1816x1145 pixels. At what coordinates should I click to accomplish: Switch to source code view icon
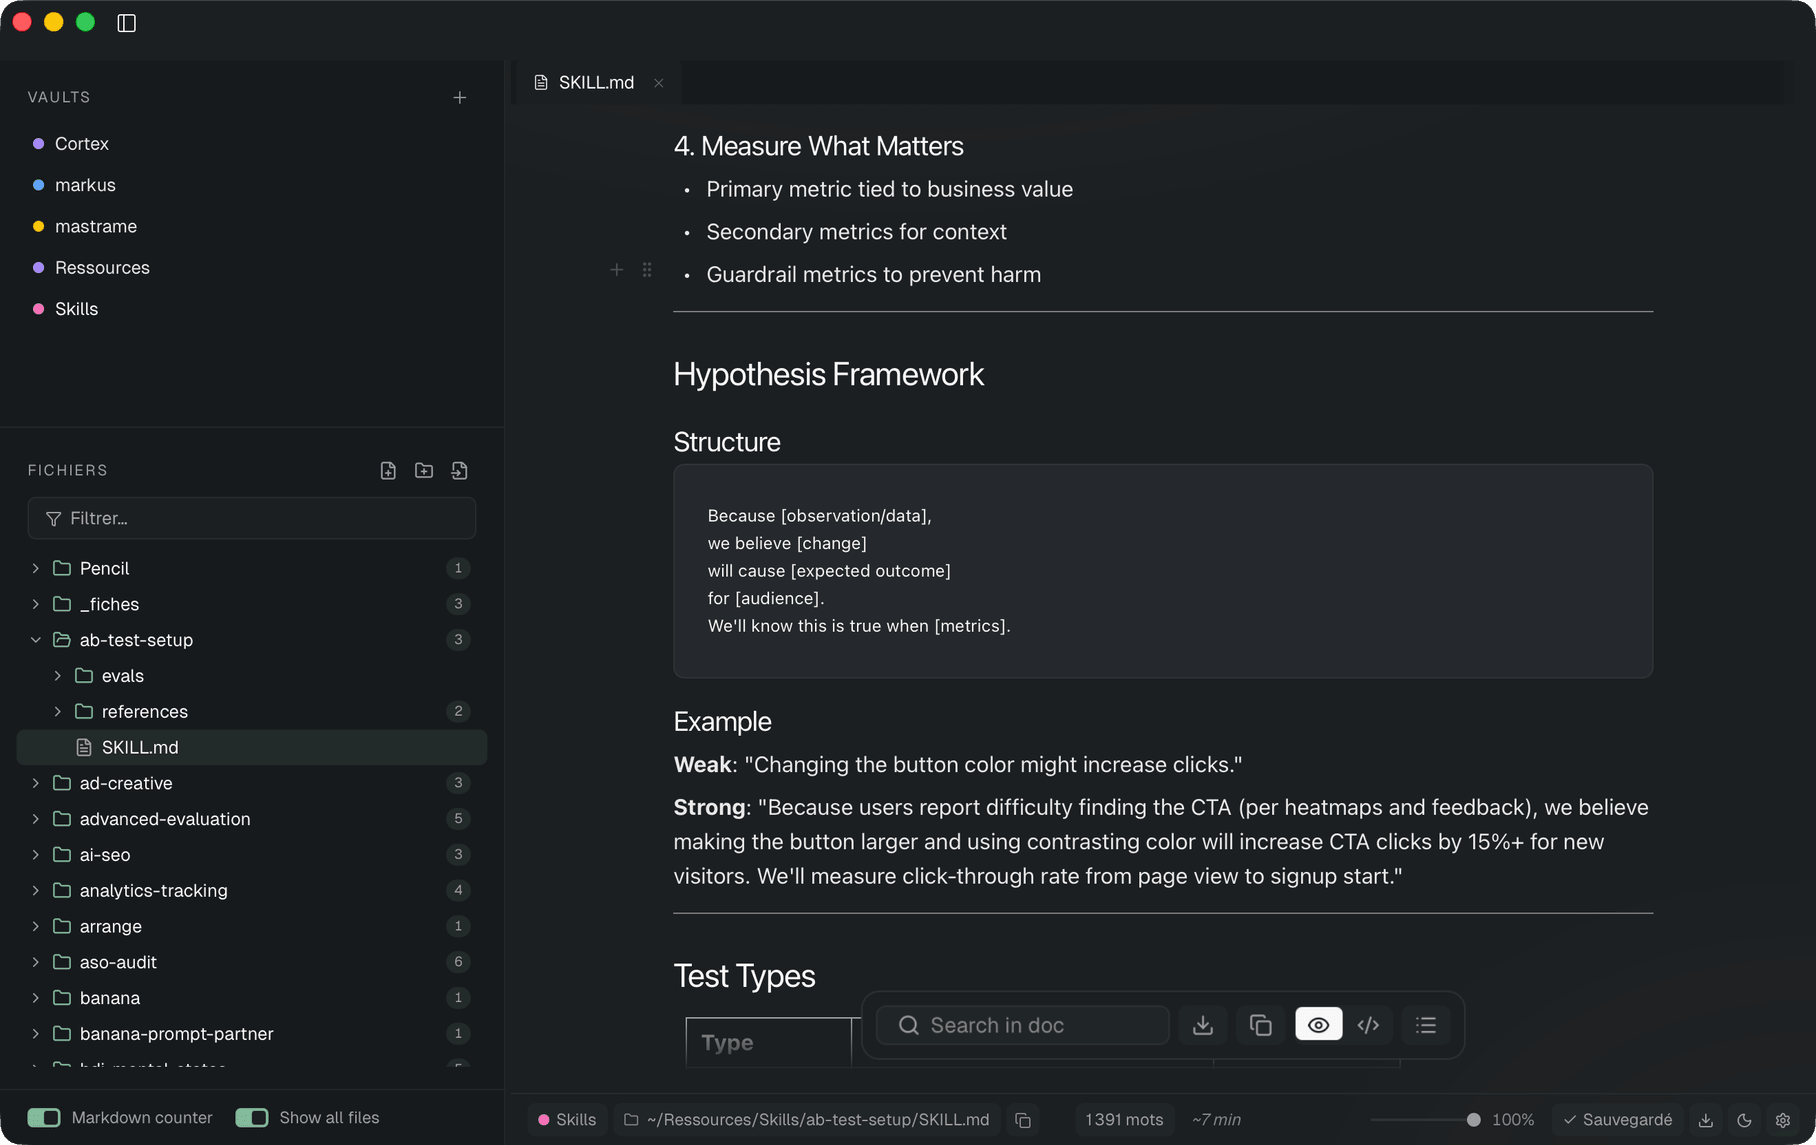pos(1369,1025)
